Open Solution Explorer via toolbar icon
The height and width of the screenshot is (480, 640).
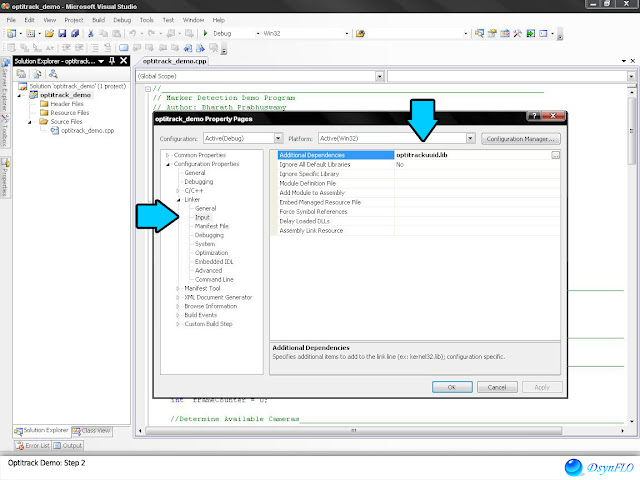pyautogui.click(x=479, y=33)
